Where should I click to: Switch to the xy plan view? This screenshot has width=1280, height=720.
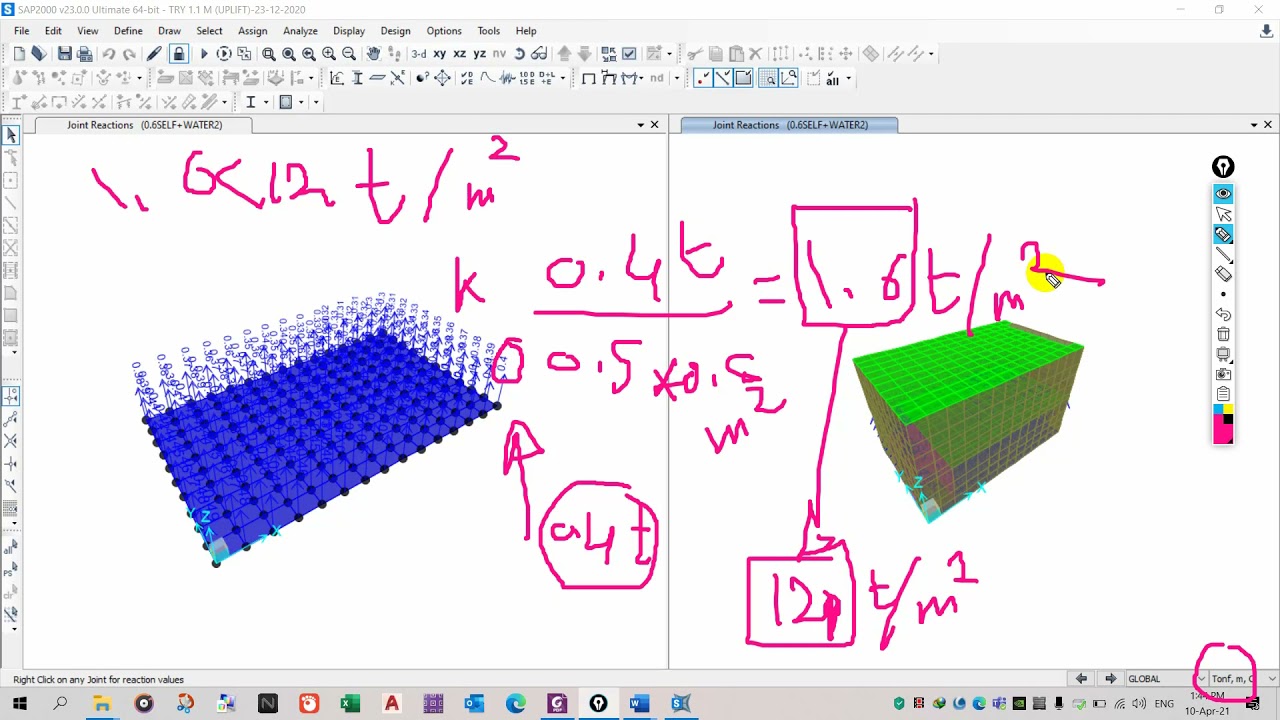(439, 53)
